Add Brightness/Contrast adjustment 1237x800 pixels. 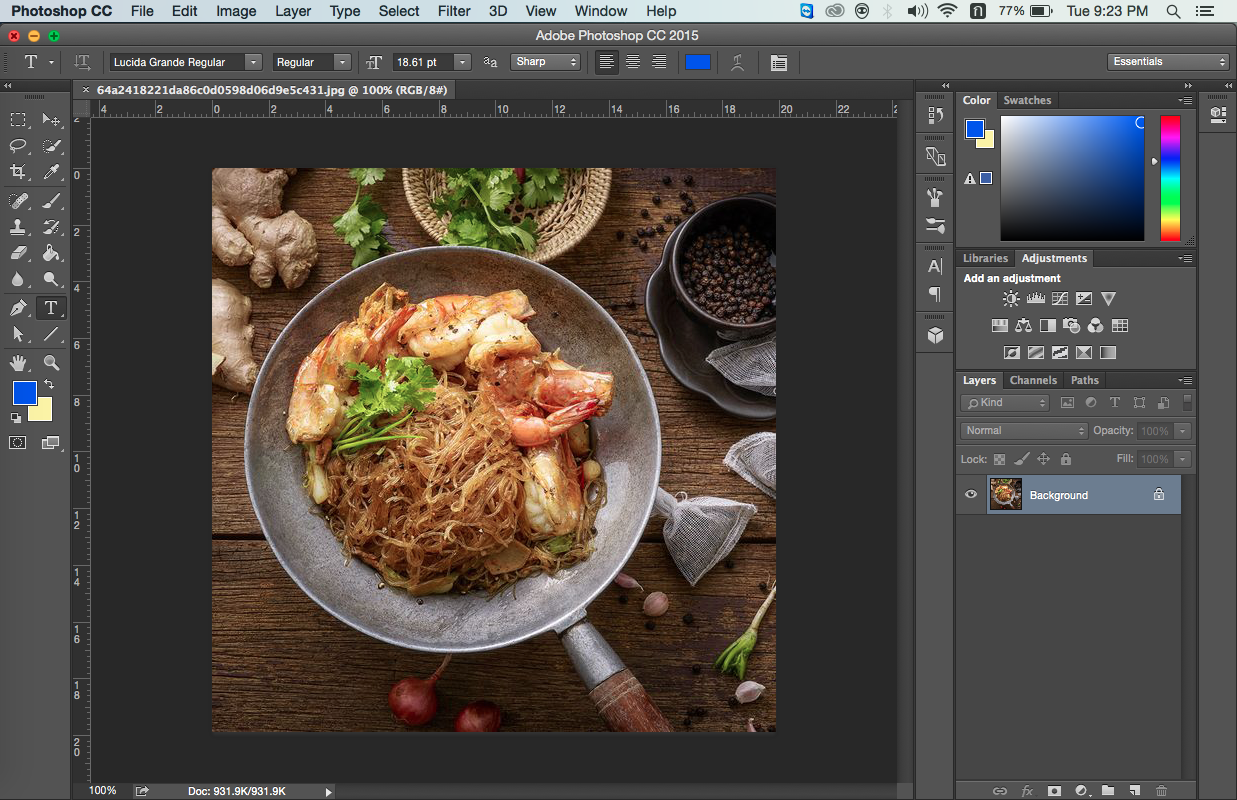tap(1011, 299)
